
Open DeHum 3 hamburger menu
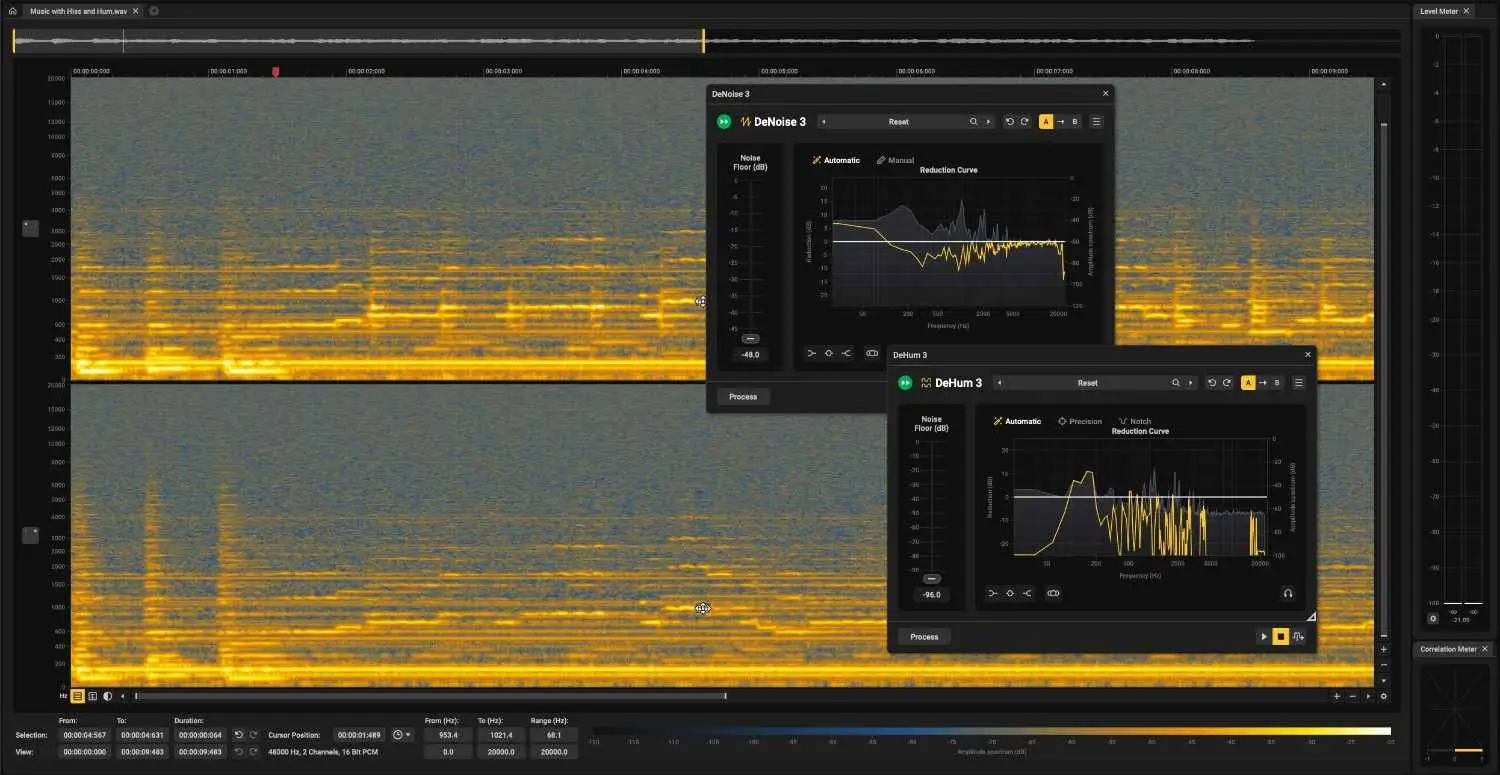click(x=1299, y=383)
